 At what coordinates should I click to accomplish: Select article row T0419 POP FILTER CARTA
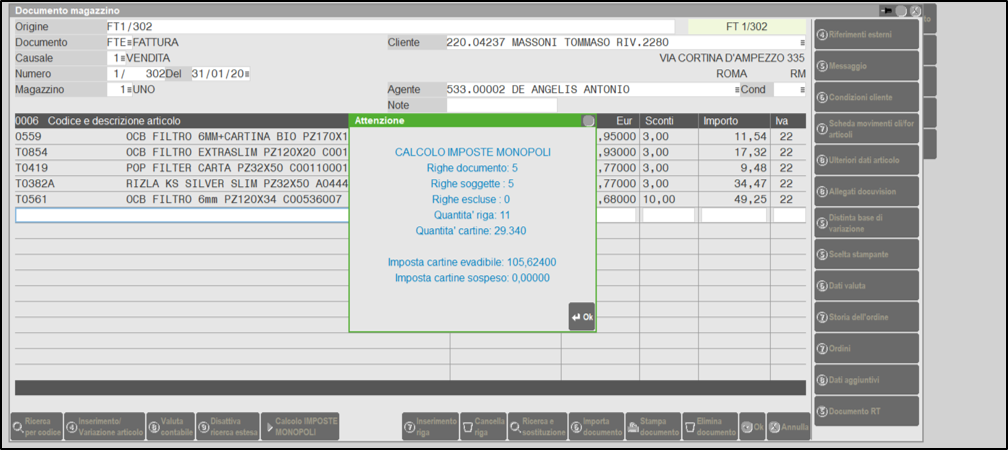coord(180,168)
